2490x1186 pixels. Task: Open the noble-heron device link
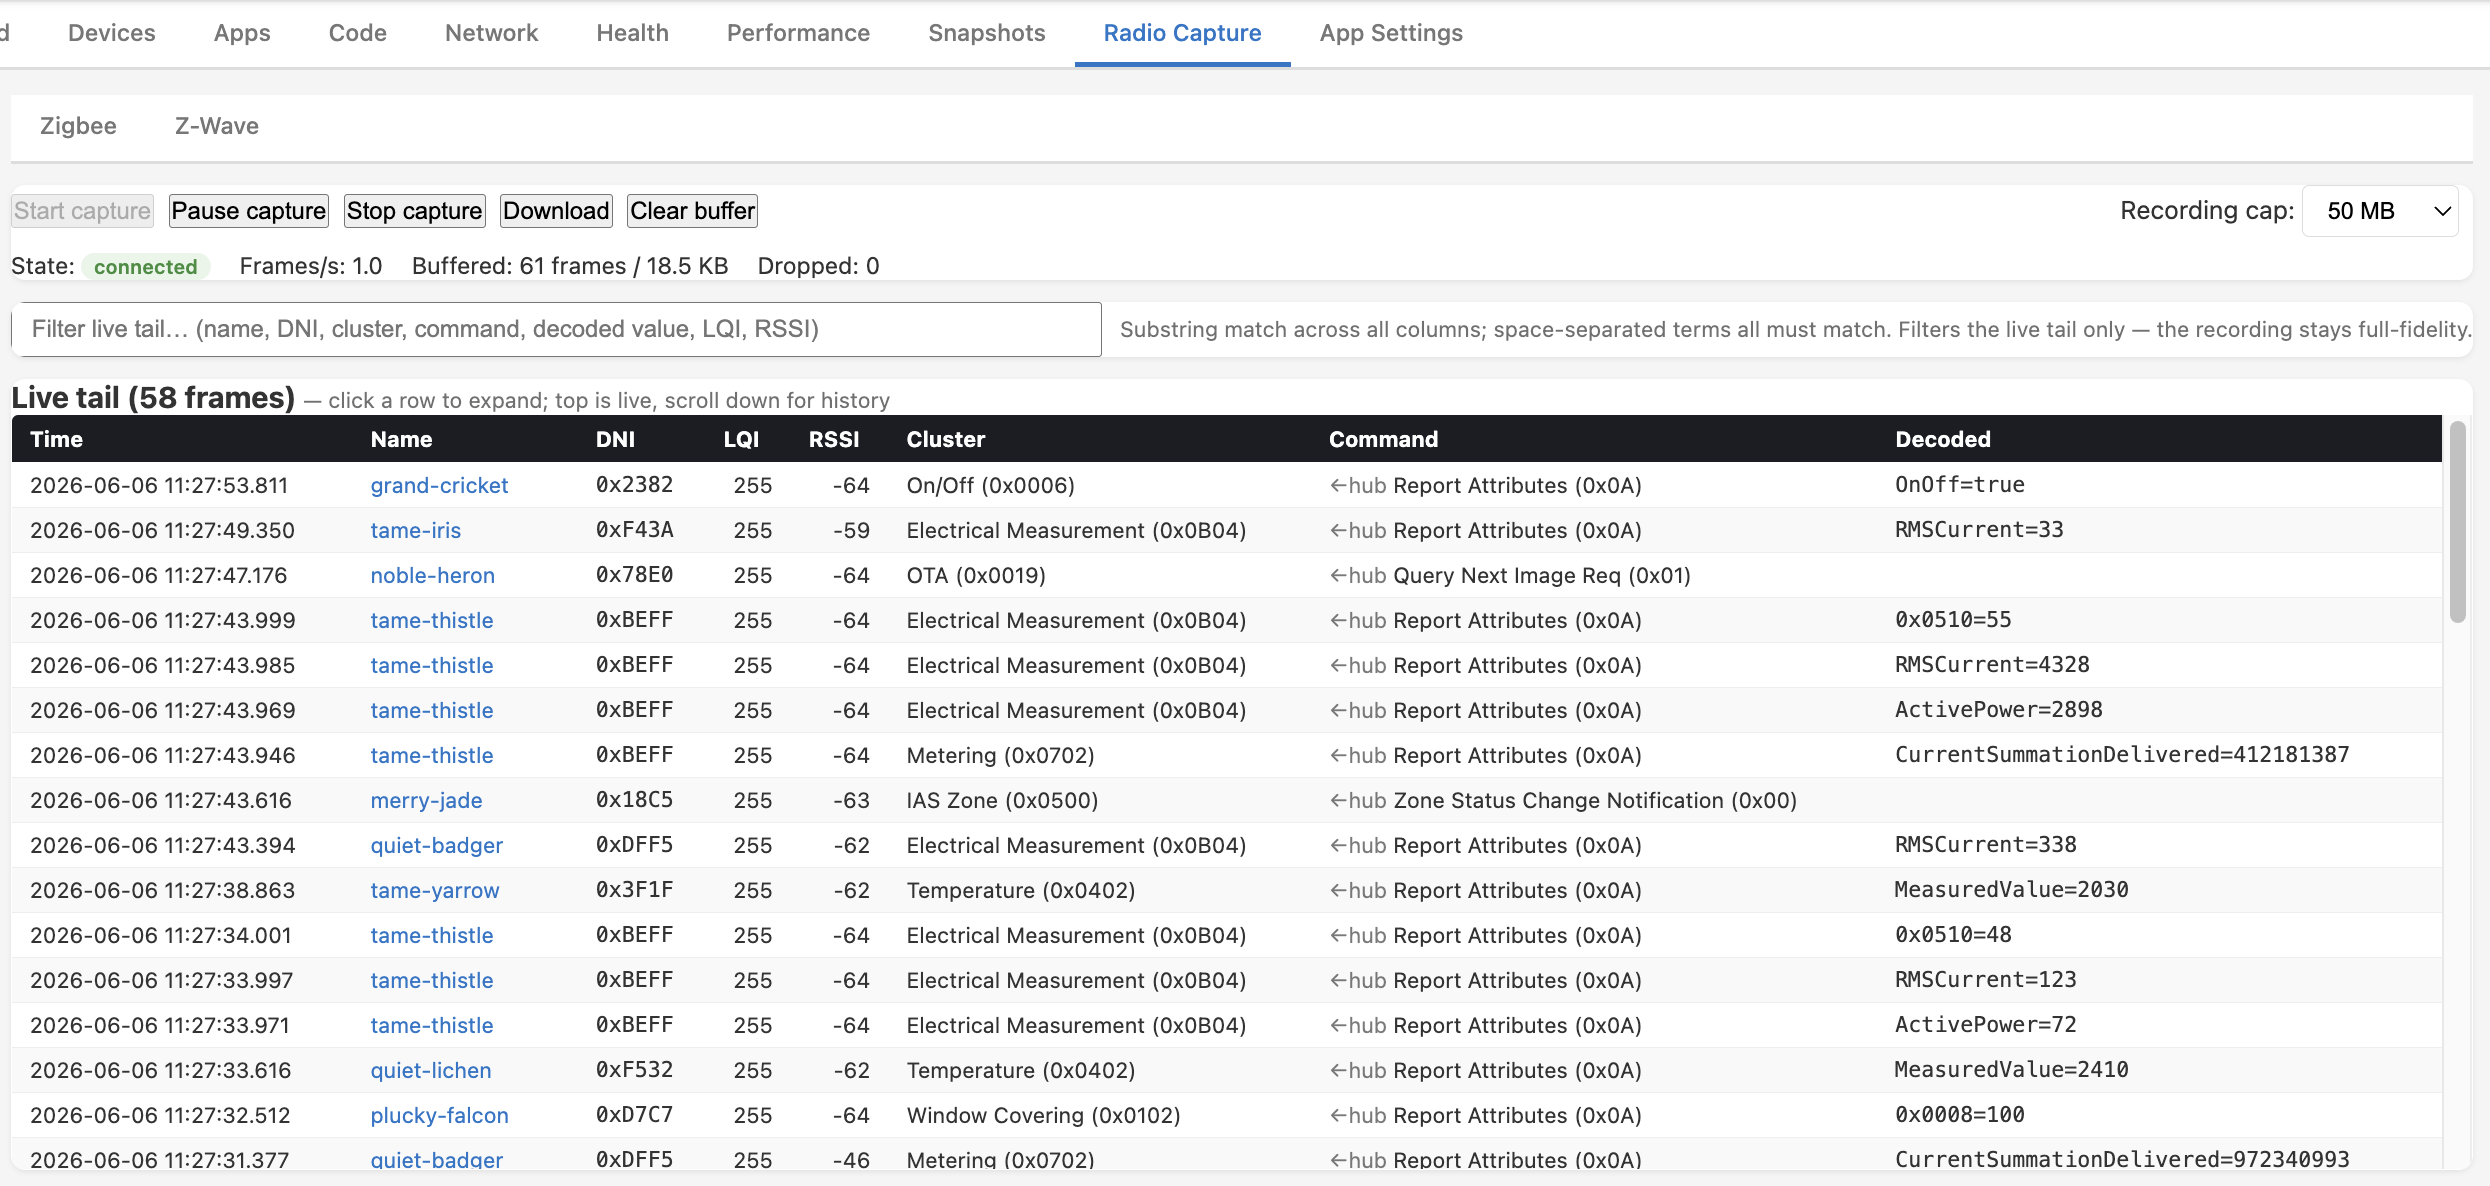pyautogui.click(x=432, y=575)
